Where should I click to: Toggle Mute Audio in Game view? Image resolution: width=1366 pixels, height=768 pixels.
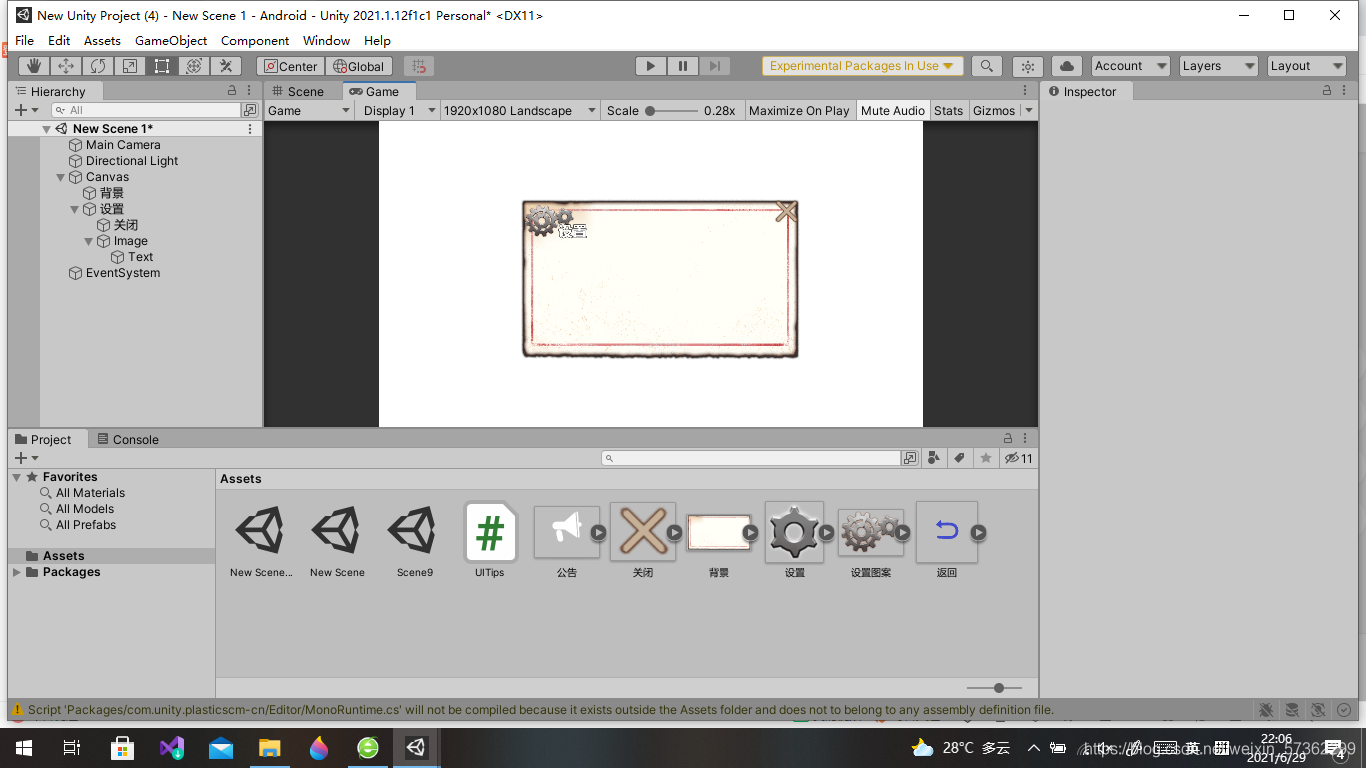click(892, 110)
